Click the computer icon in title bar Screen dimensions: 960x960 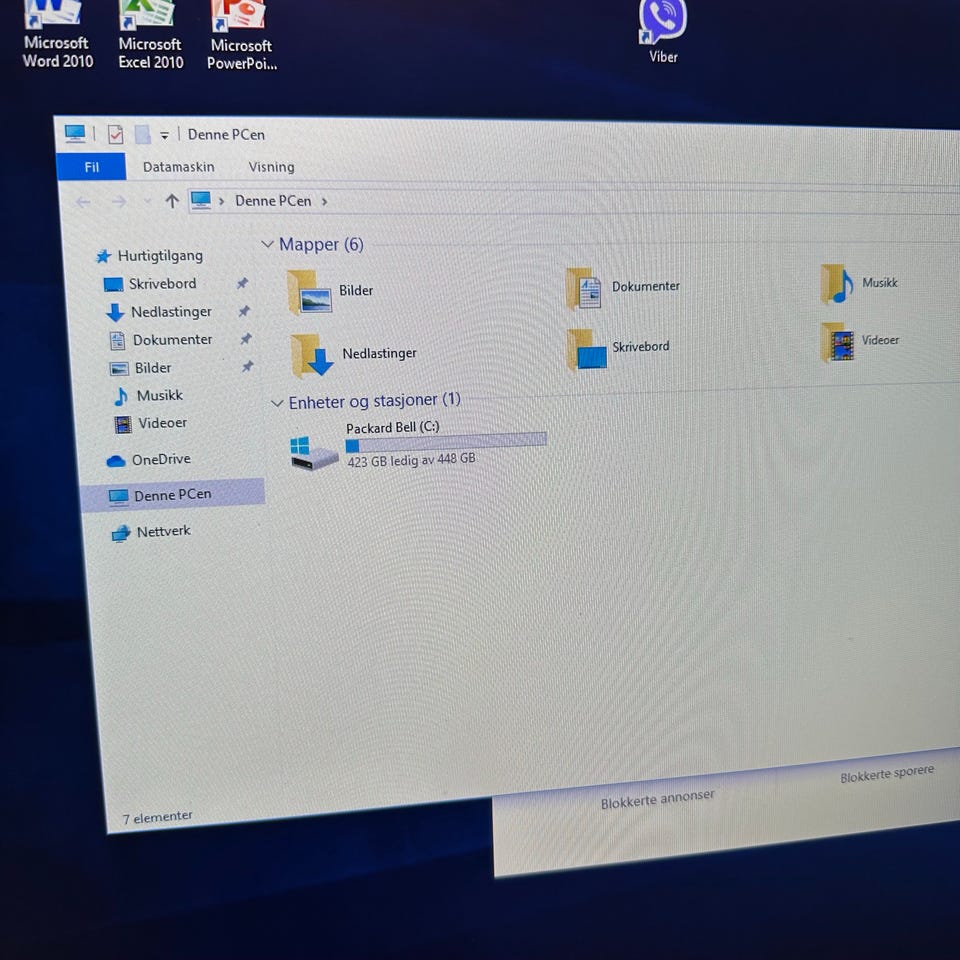coord(75,133)
